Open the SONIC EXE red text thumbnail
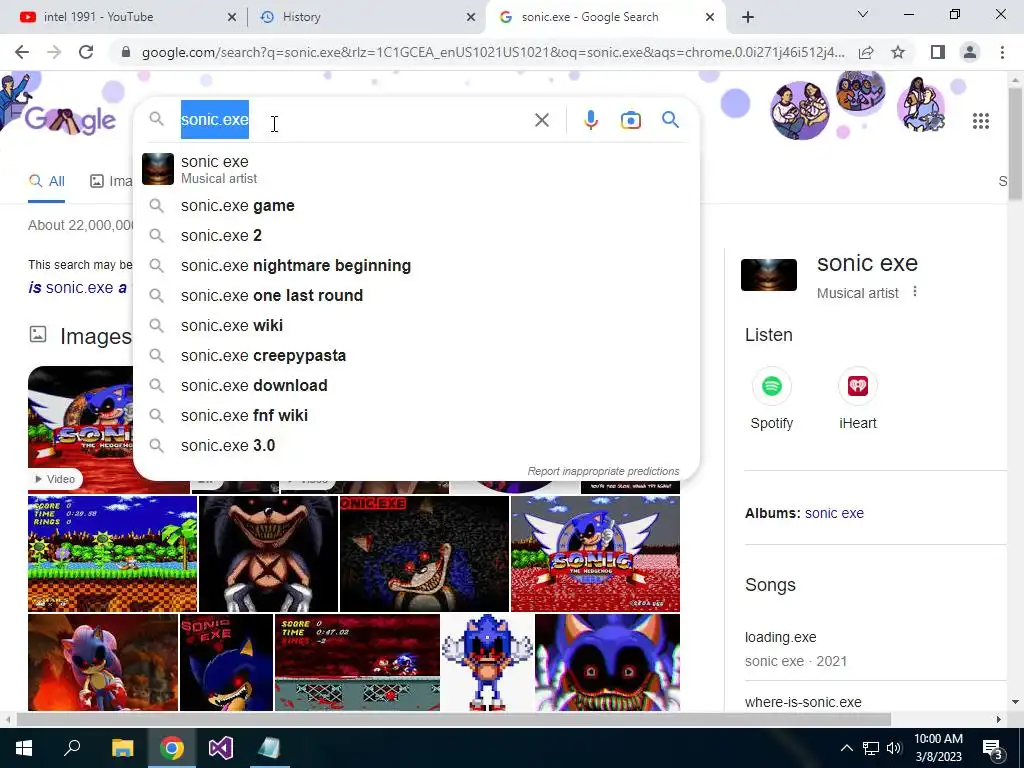 click(x=226, y=662)
